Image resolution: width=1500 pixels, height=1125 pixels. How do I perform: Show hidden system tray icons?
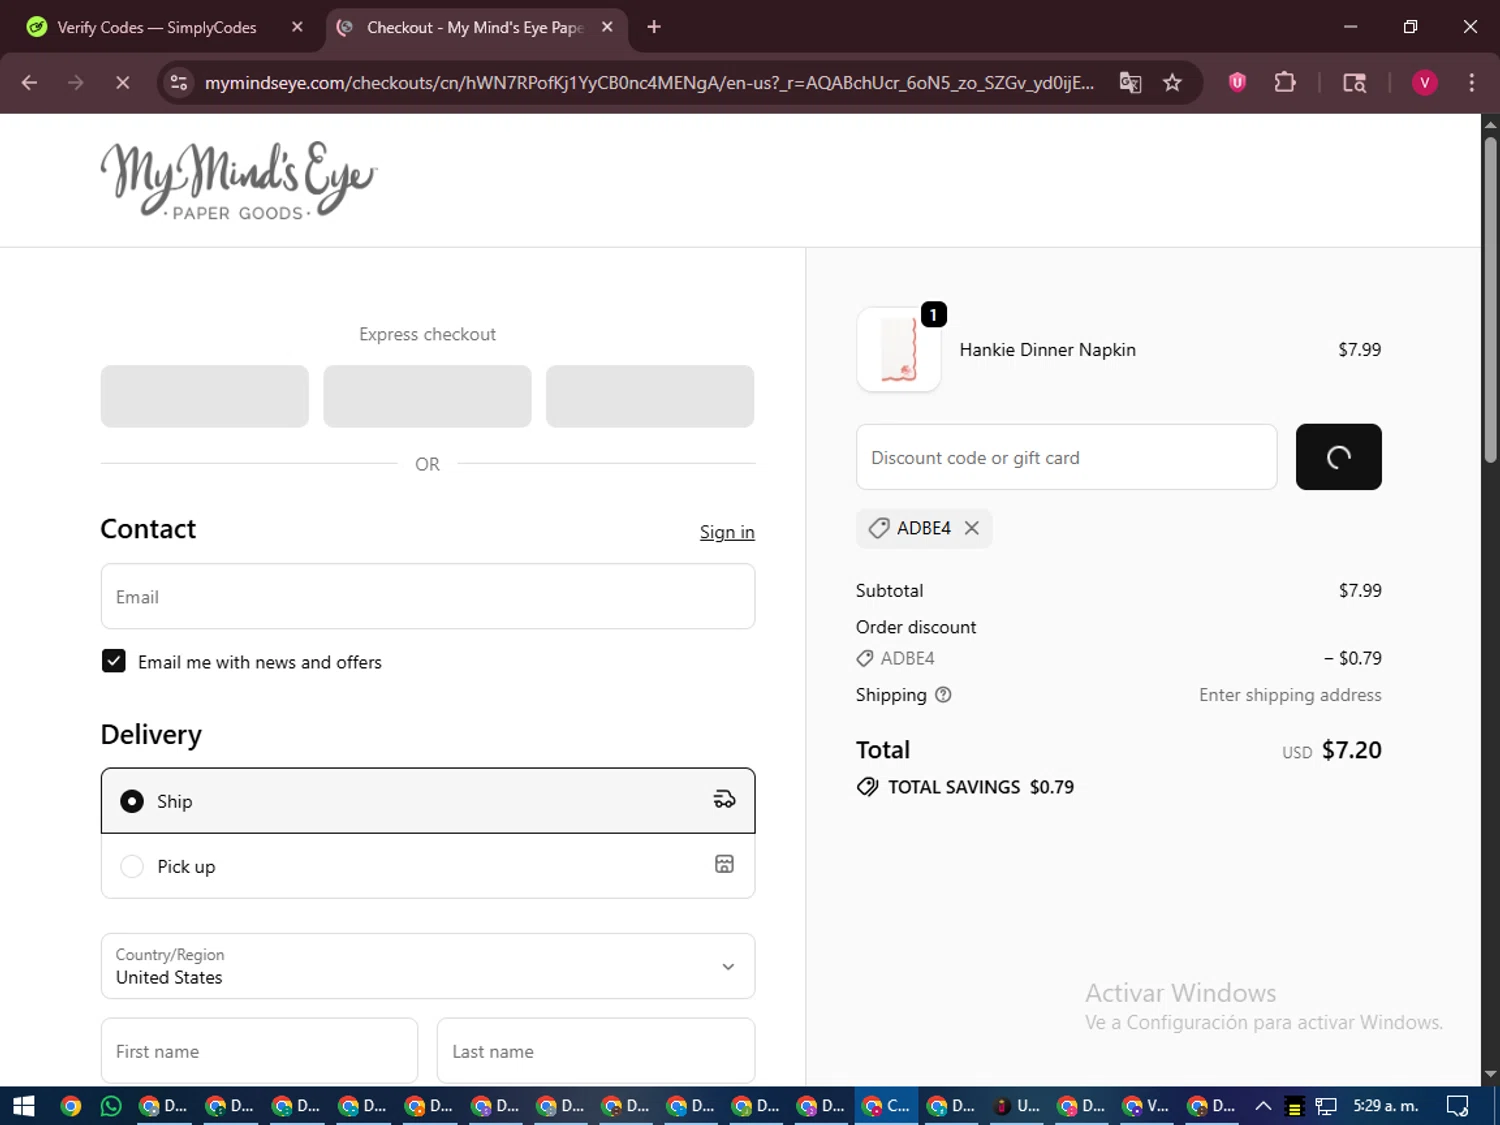tap(1263, 1106)
